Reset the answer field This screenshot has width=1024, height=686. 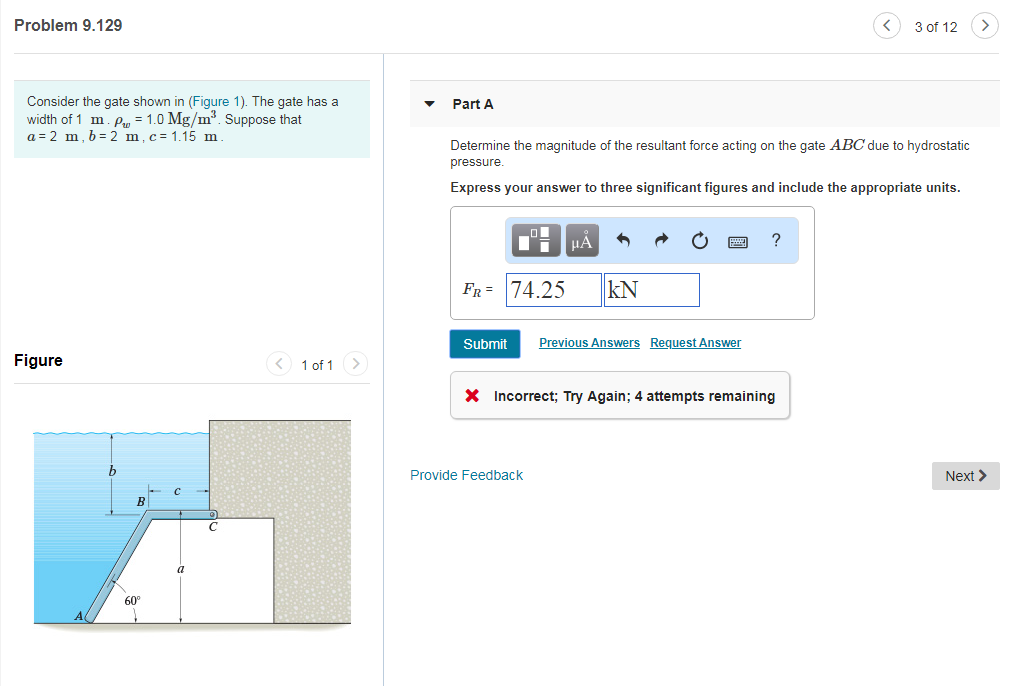pyautogui.click(x=699, y=240)
